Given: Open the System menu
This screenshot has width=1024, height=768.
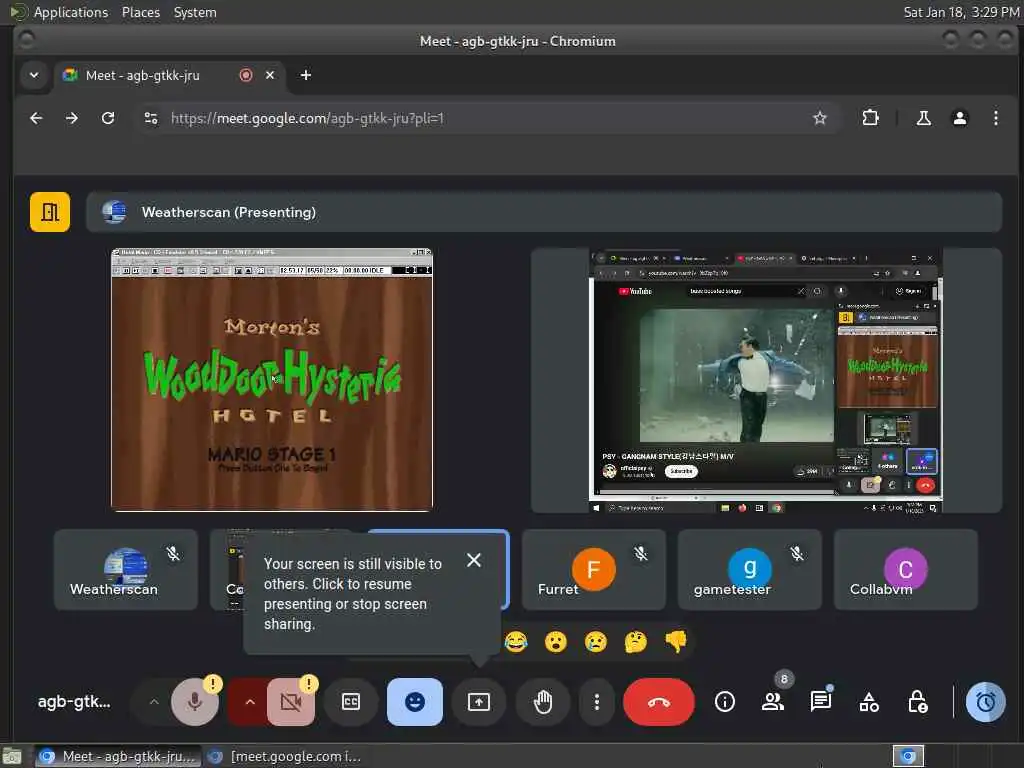Looking at the screenshot, I should pyautogui.click(x=195, y=12).
